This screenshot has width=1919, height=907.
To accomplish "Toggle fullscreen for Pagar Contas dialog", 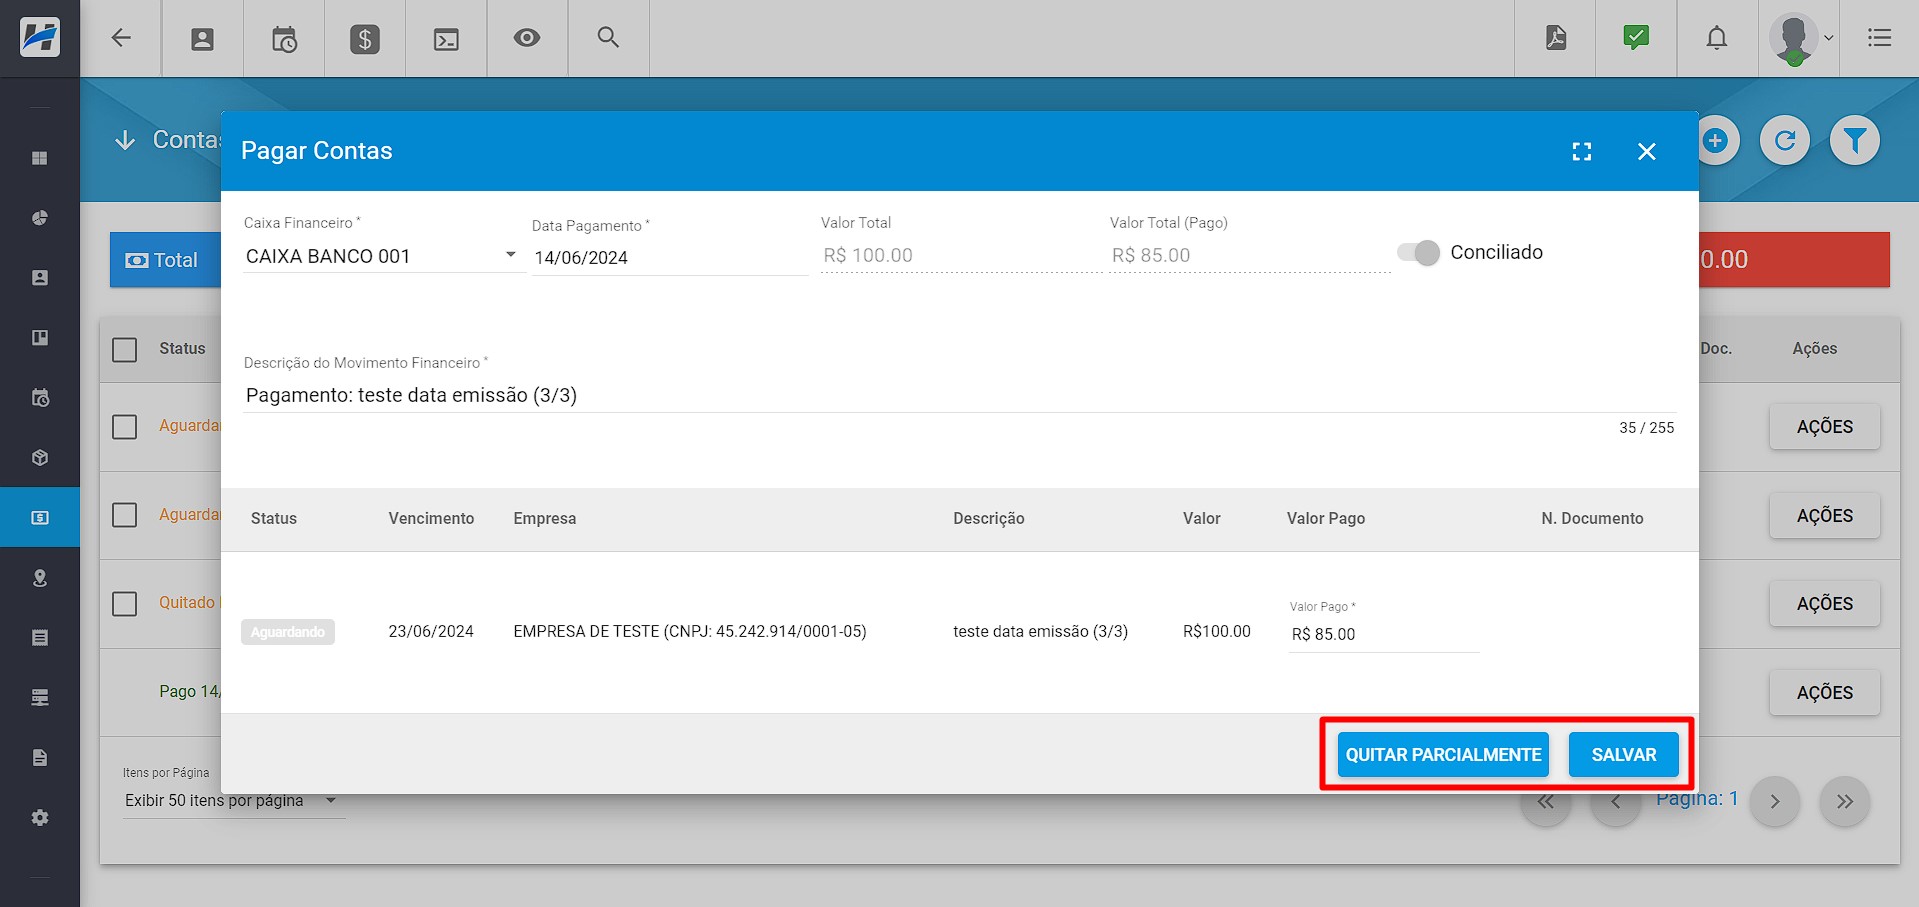I will 1582,151.
